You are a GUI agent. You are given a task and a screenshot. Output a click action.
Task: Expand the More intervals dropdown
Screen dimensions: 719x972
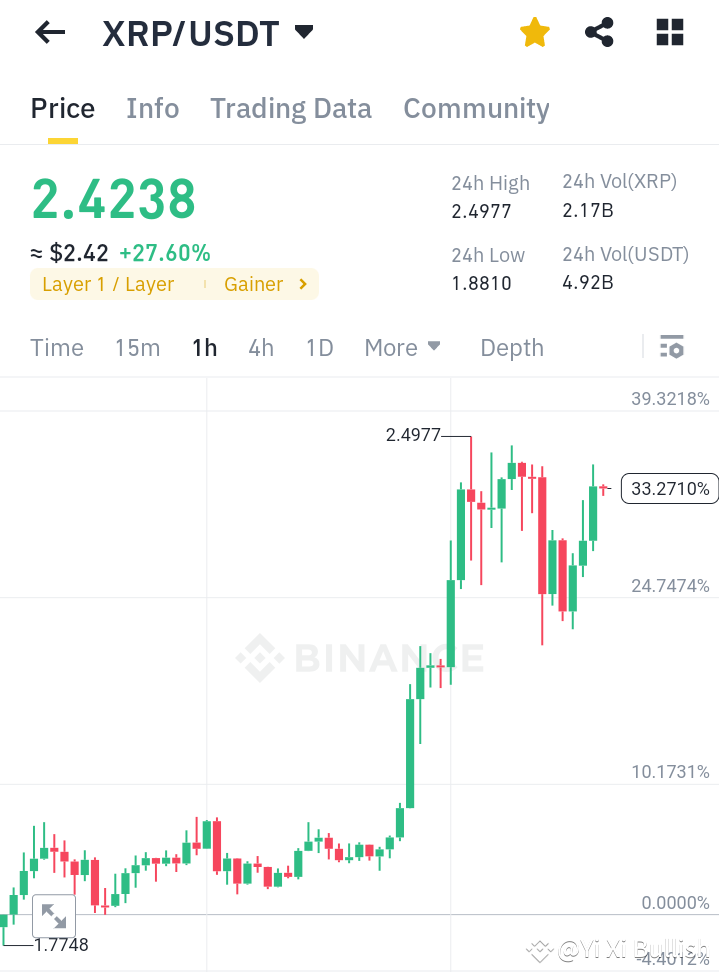pyautogui.click(x=402, y=347)
